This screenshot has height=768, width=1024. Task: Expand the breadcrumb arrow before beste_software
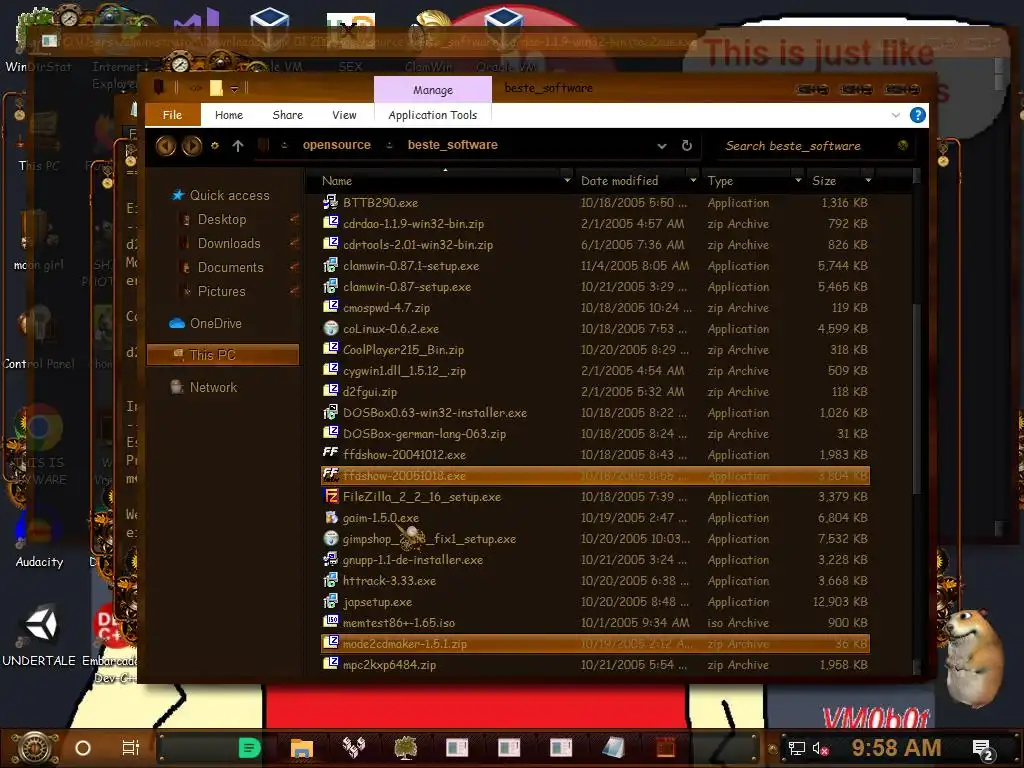[x=389, y=146]
